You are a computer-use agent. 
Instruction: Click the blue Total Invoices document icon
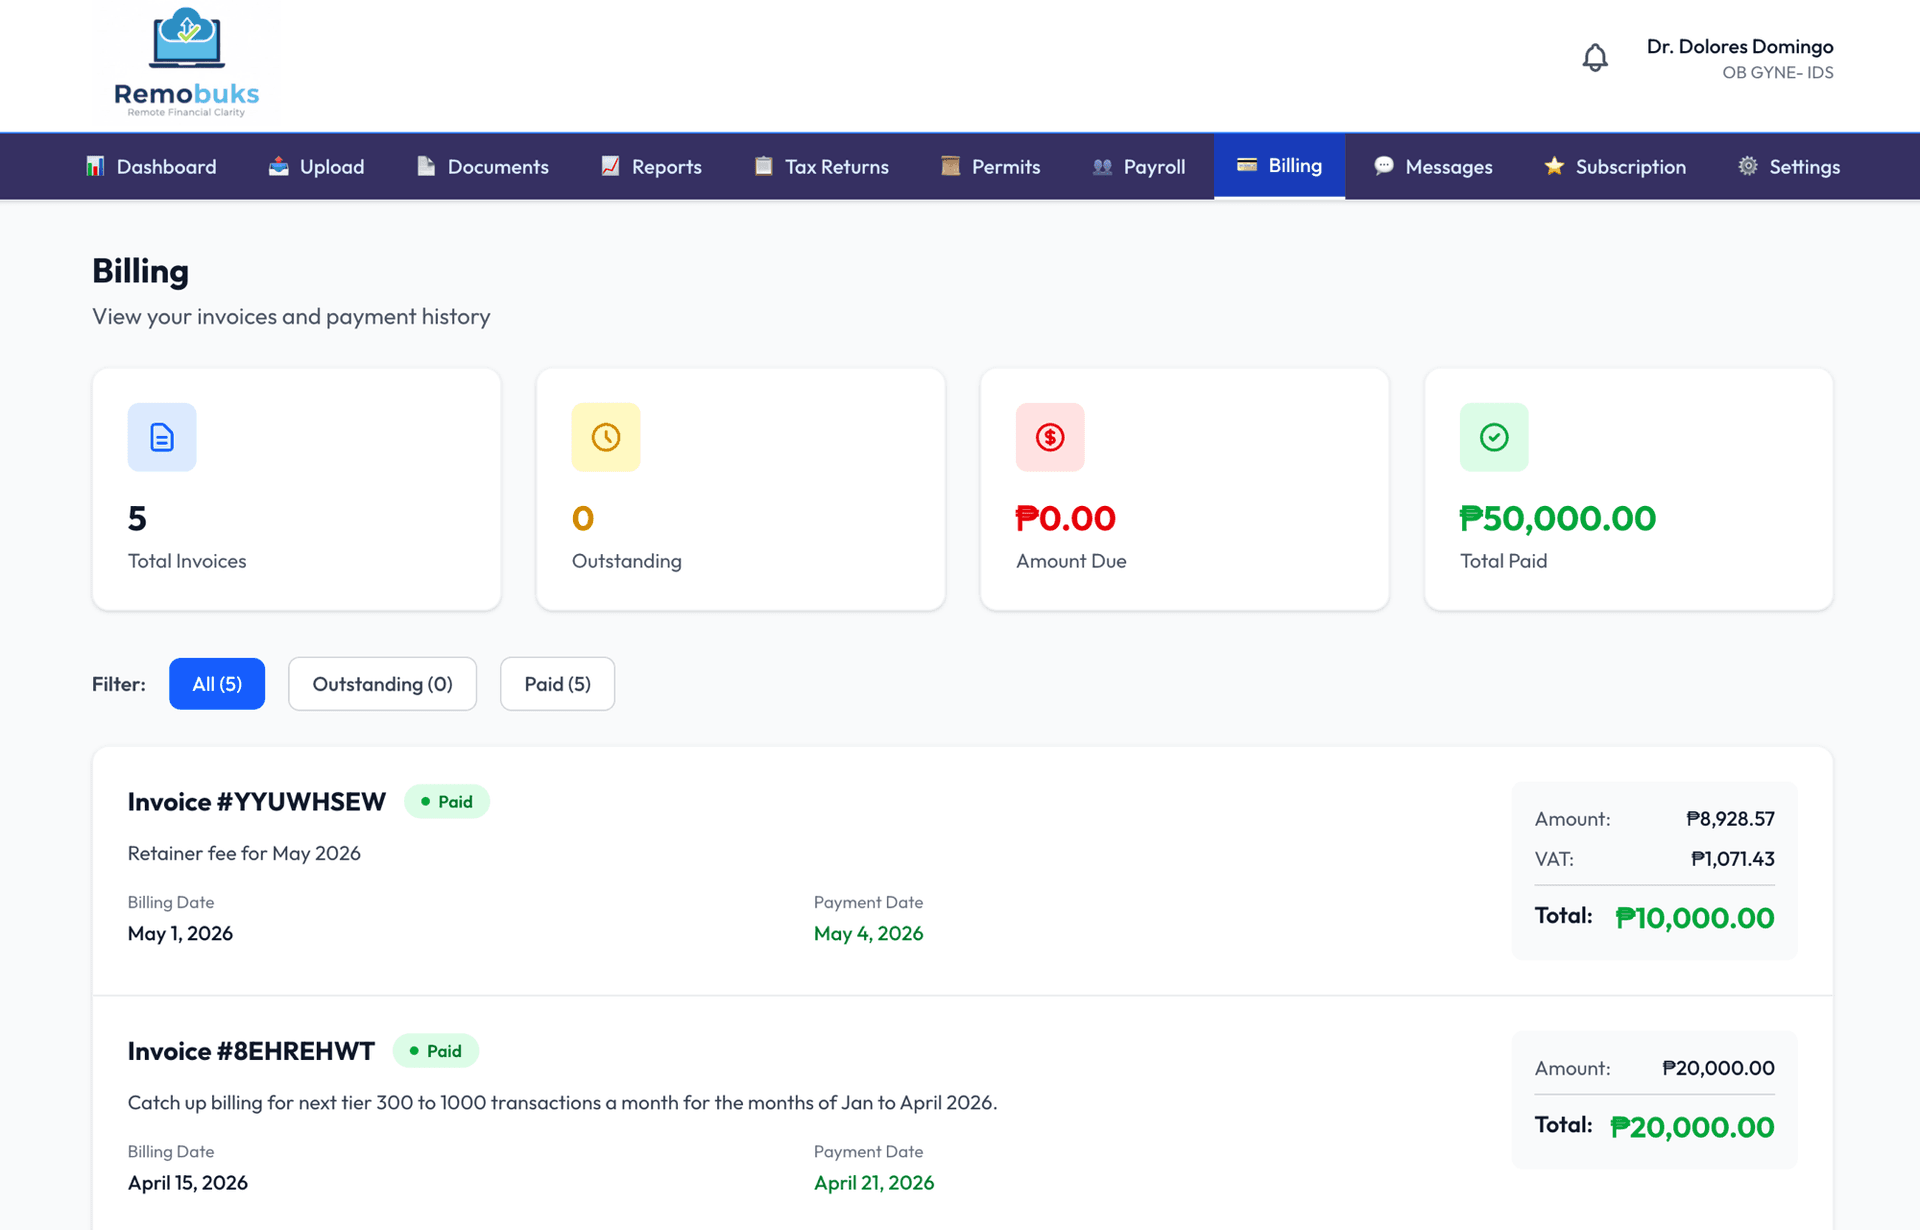(162, 437)
